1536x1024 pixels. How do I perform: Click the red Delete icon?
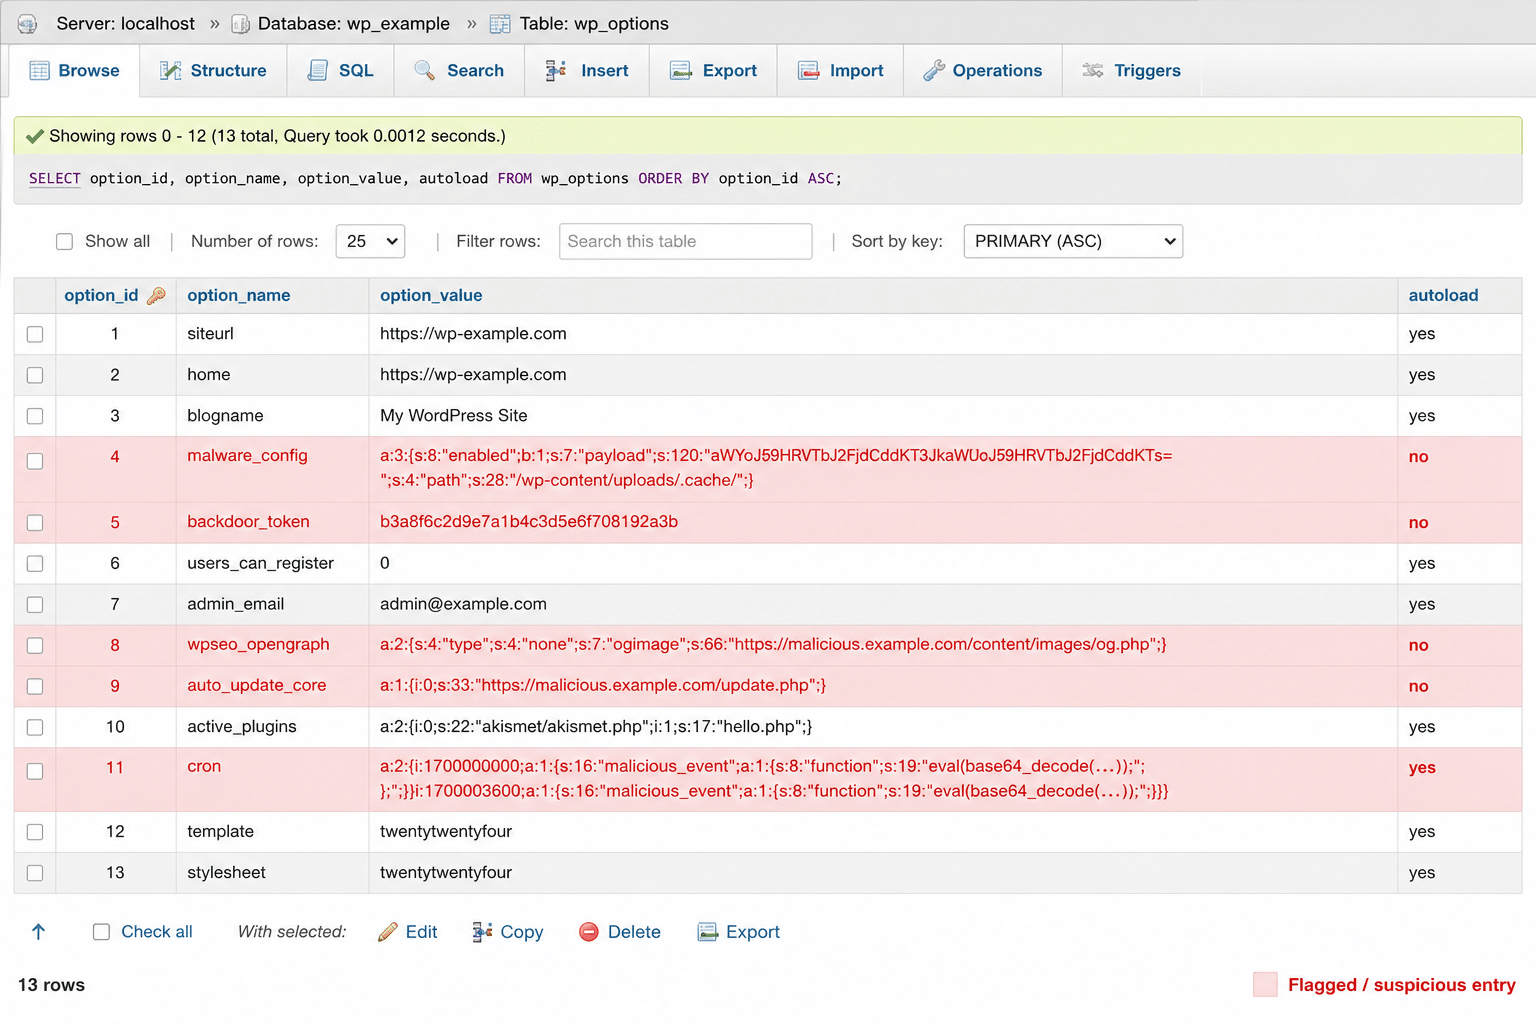coord(589,932)
